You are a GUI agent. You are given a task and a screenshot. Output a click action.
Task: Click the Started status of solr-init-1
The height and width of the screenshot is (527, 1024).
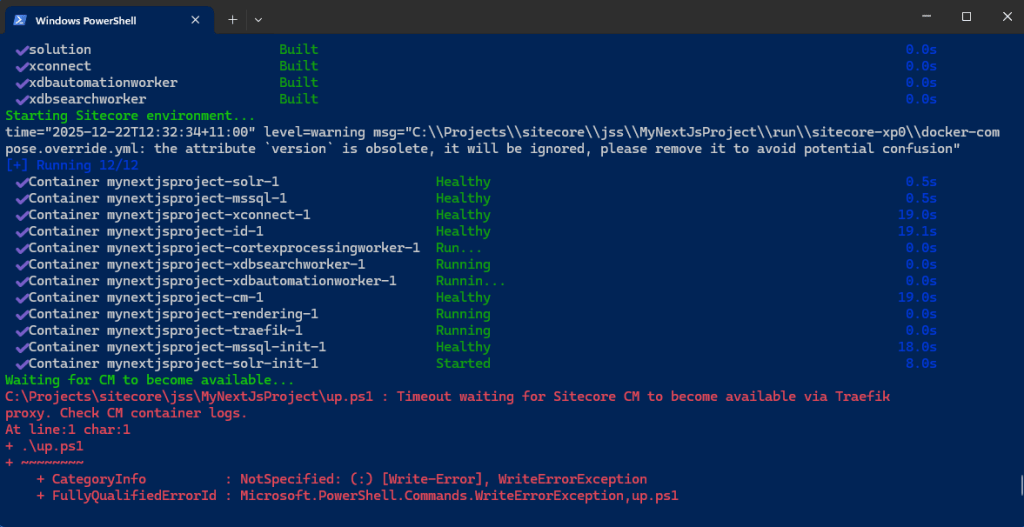(x=462, y=363)
